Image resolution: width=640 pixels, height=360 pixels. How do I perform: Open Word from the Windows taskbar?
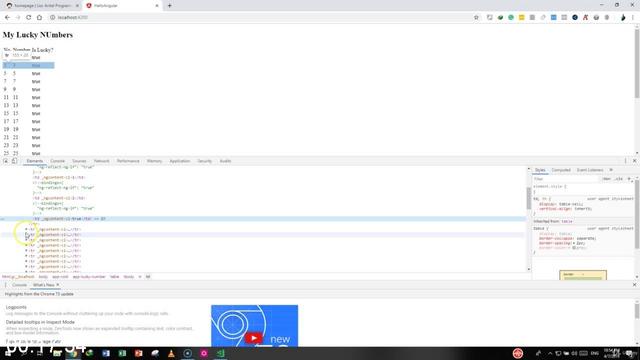click(x=106, y=353)
